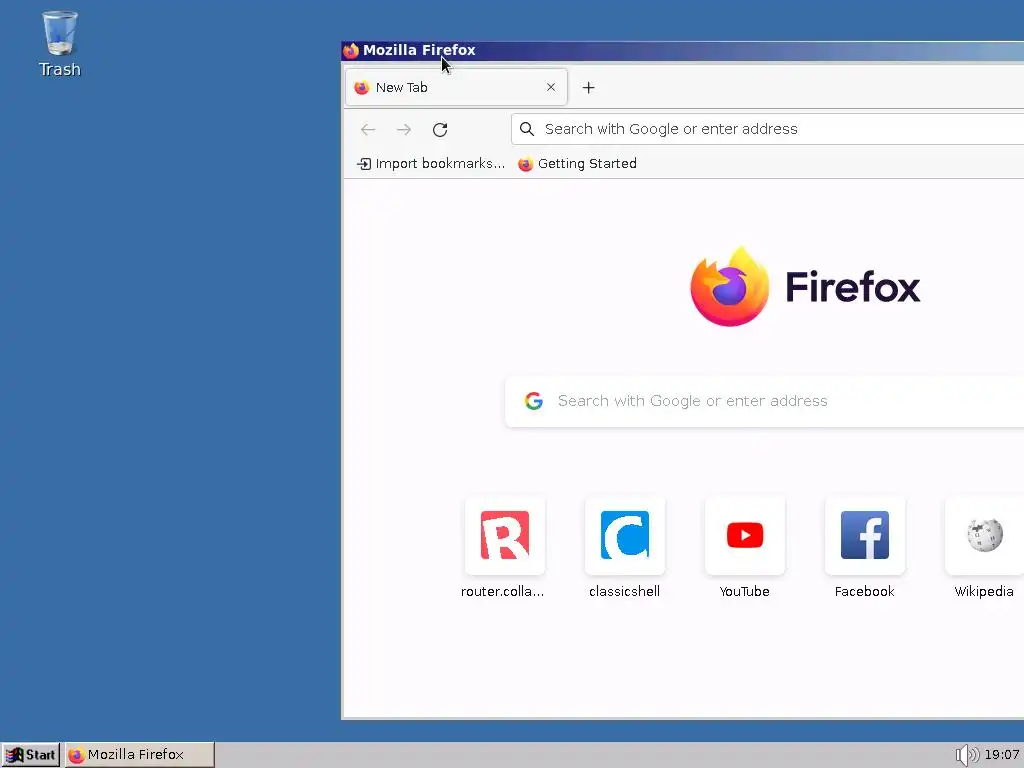Focus the top address bar field

[x=768, y=129]
